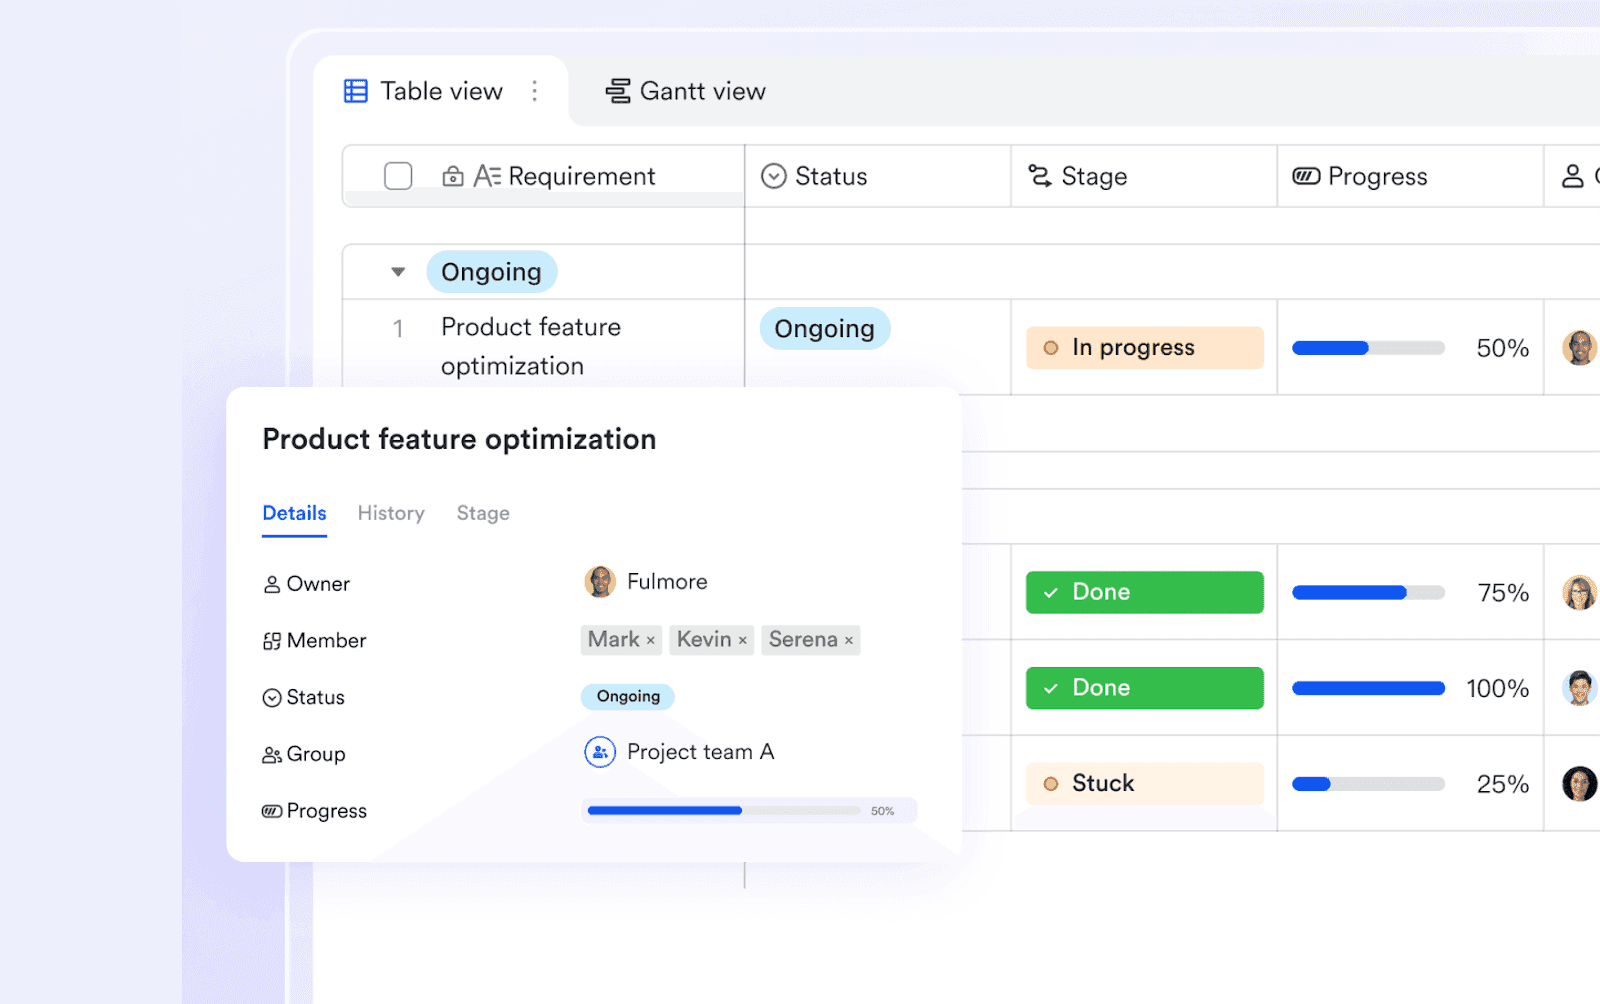
Task: Click the Progress field icon in the details
Action: coord(271,811)
